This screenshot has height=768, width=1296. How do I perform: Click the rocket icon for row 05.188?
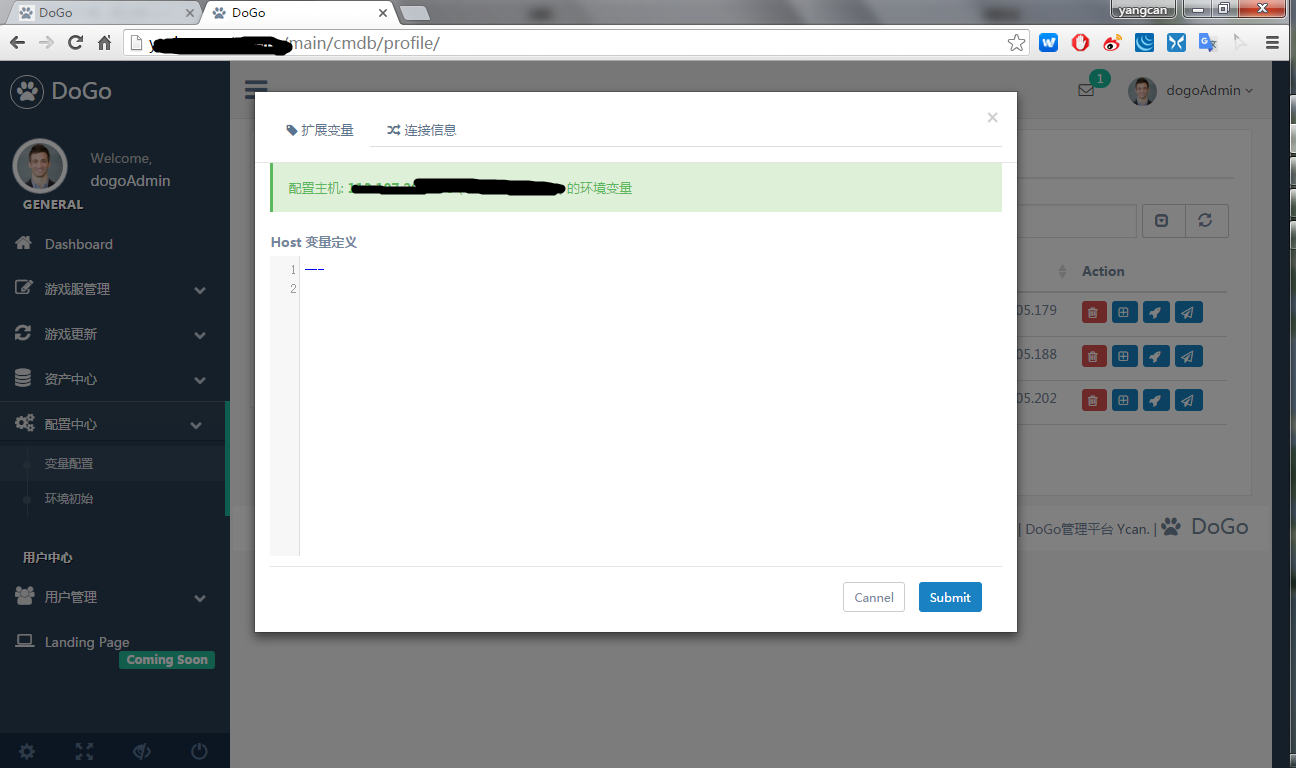tap(1155, 356)
